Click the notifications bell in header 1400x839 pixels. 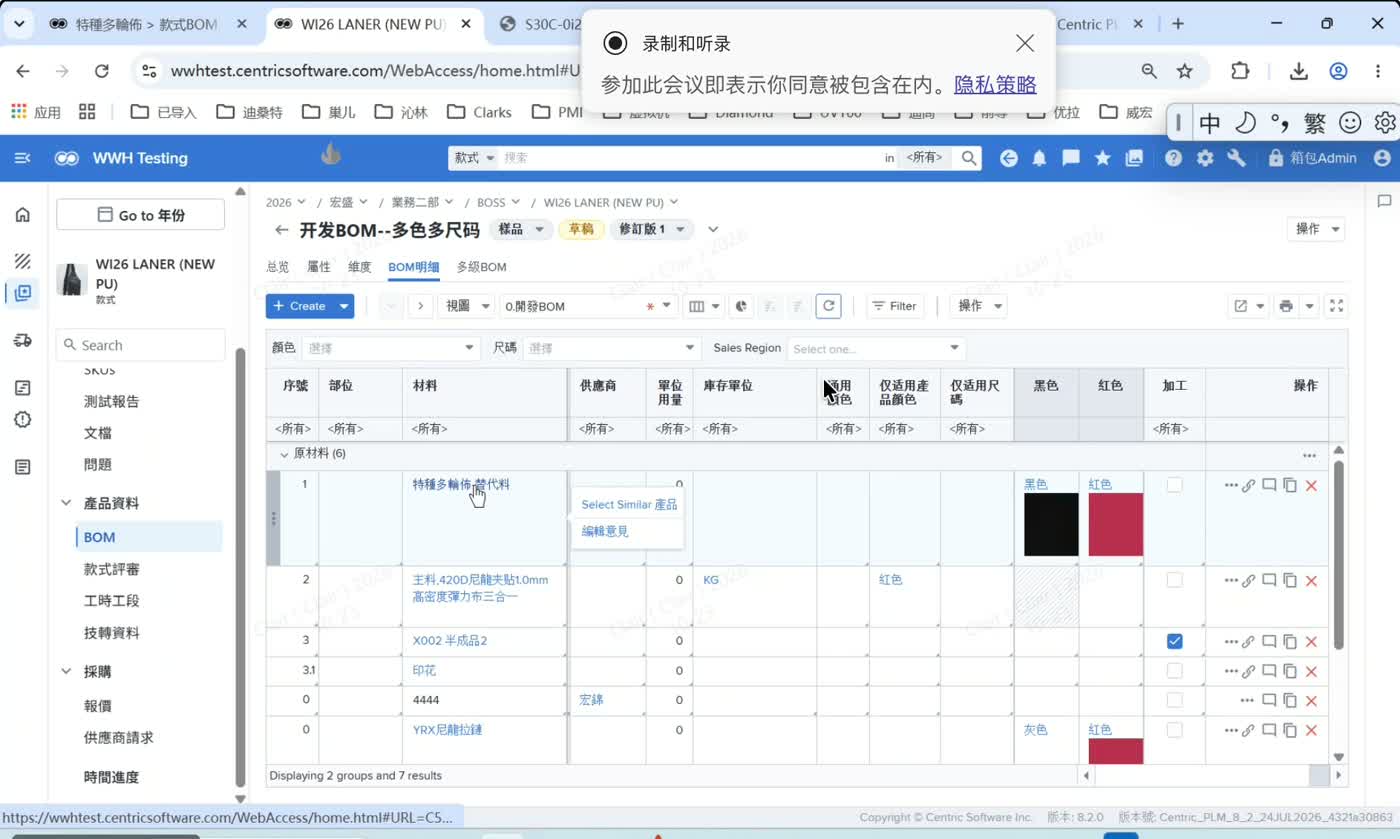(x=1040, y=158)
